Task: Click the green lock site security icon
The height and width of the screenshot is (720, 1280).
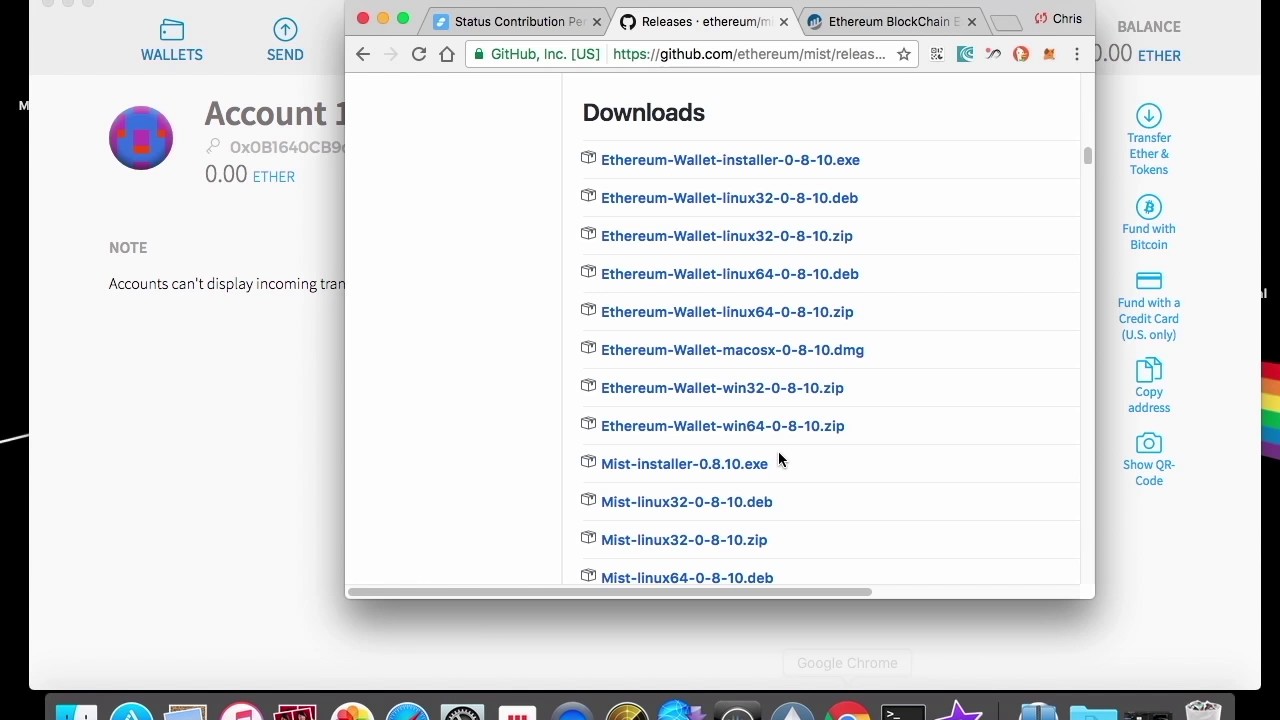Action: click(x=480, y=55)
